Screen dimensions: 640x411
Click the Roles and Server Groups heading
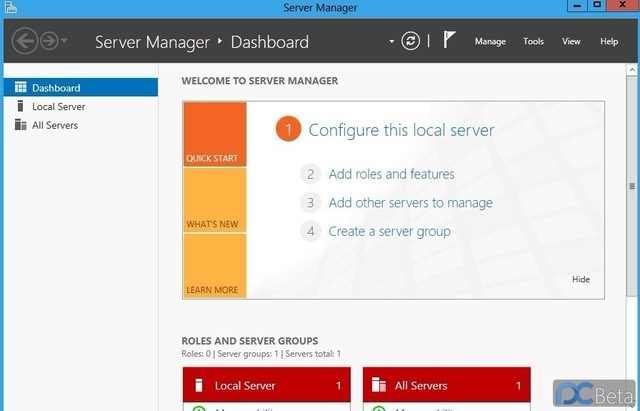[x=250, y=341]
